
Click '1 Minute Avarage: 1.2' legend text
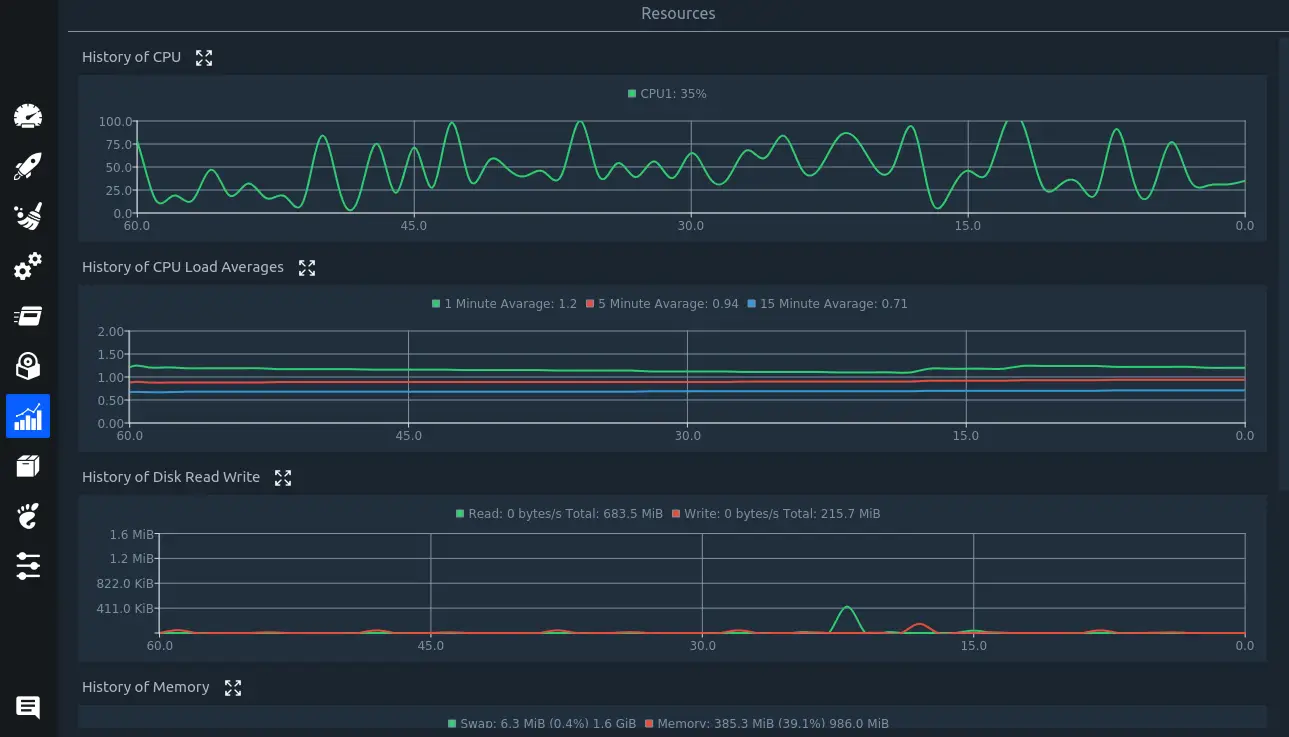(511, 304)
